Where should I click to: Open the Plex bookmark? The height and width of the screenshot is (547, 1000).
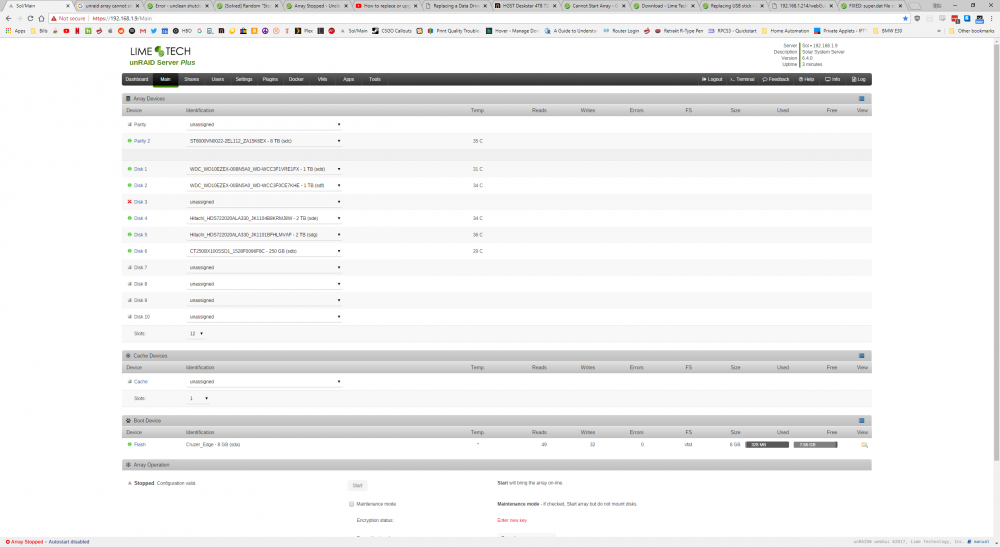(304, 31)
